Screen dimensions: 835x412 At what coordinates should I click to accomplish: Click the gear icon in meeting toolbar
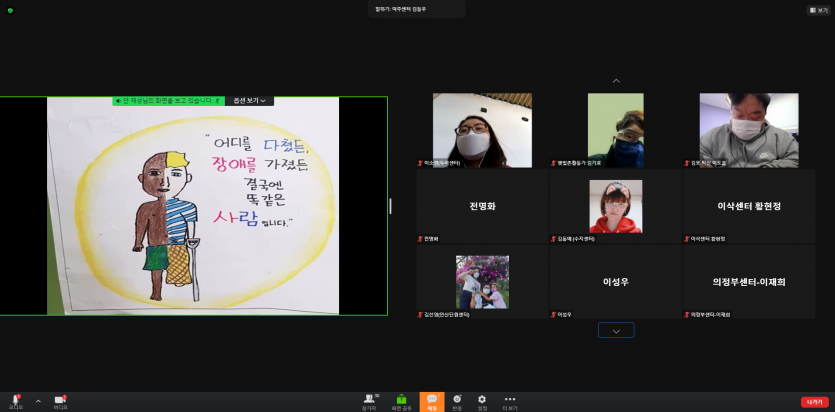(482, 399)
